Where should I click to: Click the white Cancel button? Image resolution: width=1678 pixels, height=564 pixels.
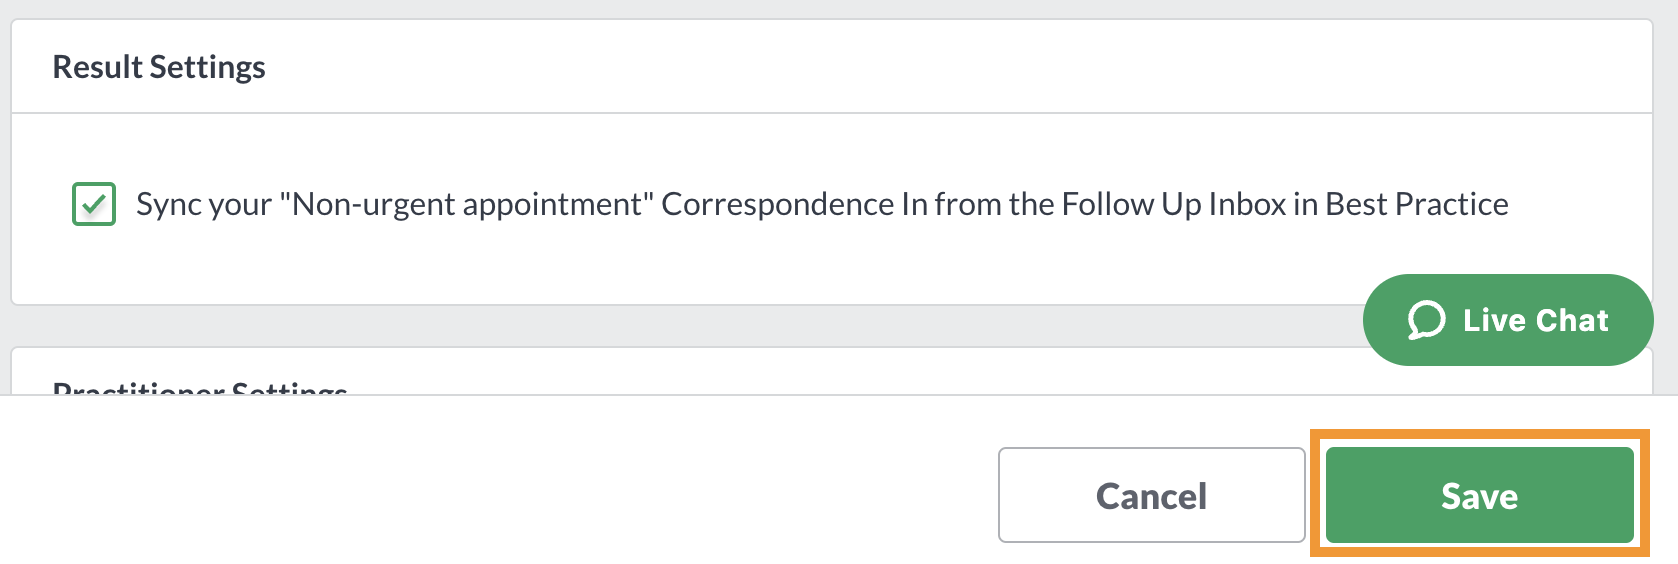pos(1151,495)
